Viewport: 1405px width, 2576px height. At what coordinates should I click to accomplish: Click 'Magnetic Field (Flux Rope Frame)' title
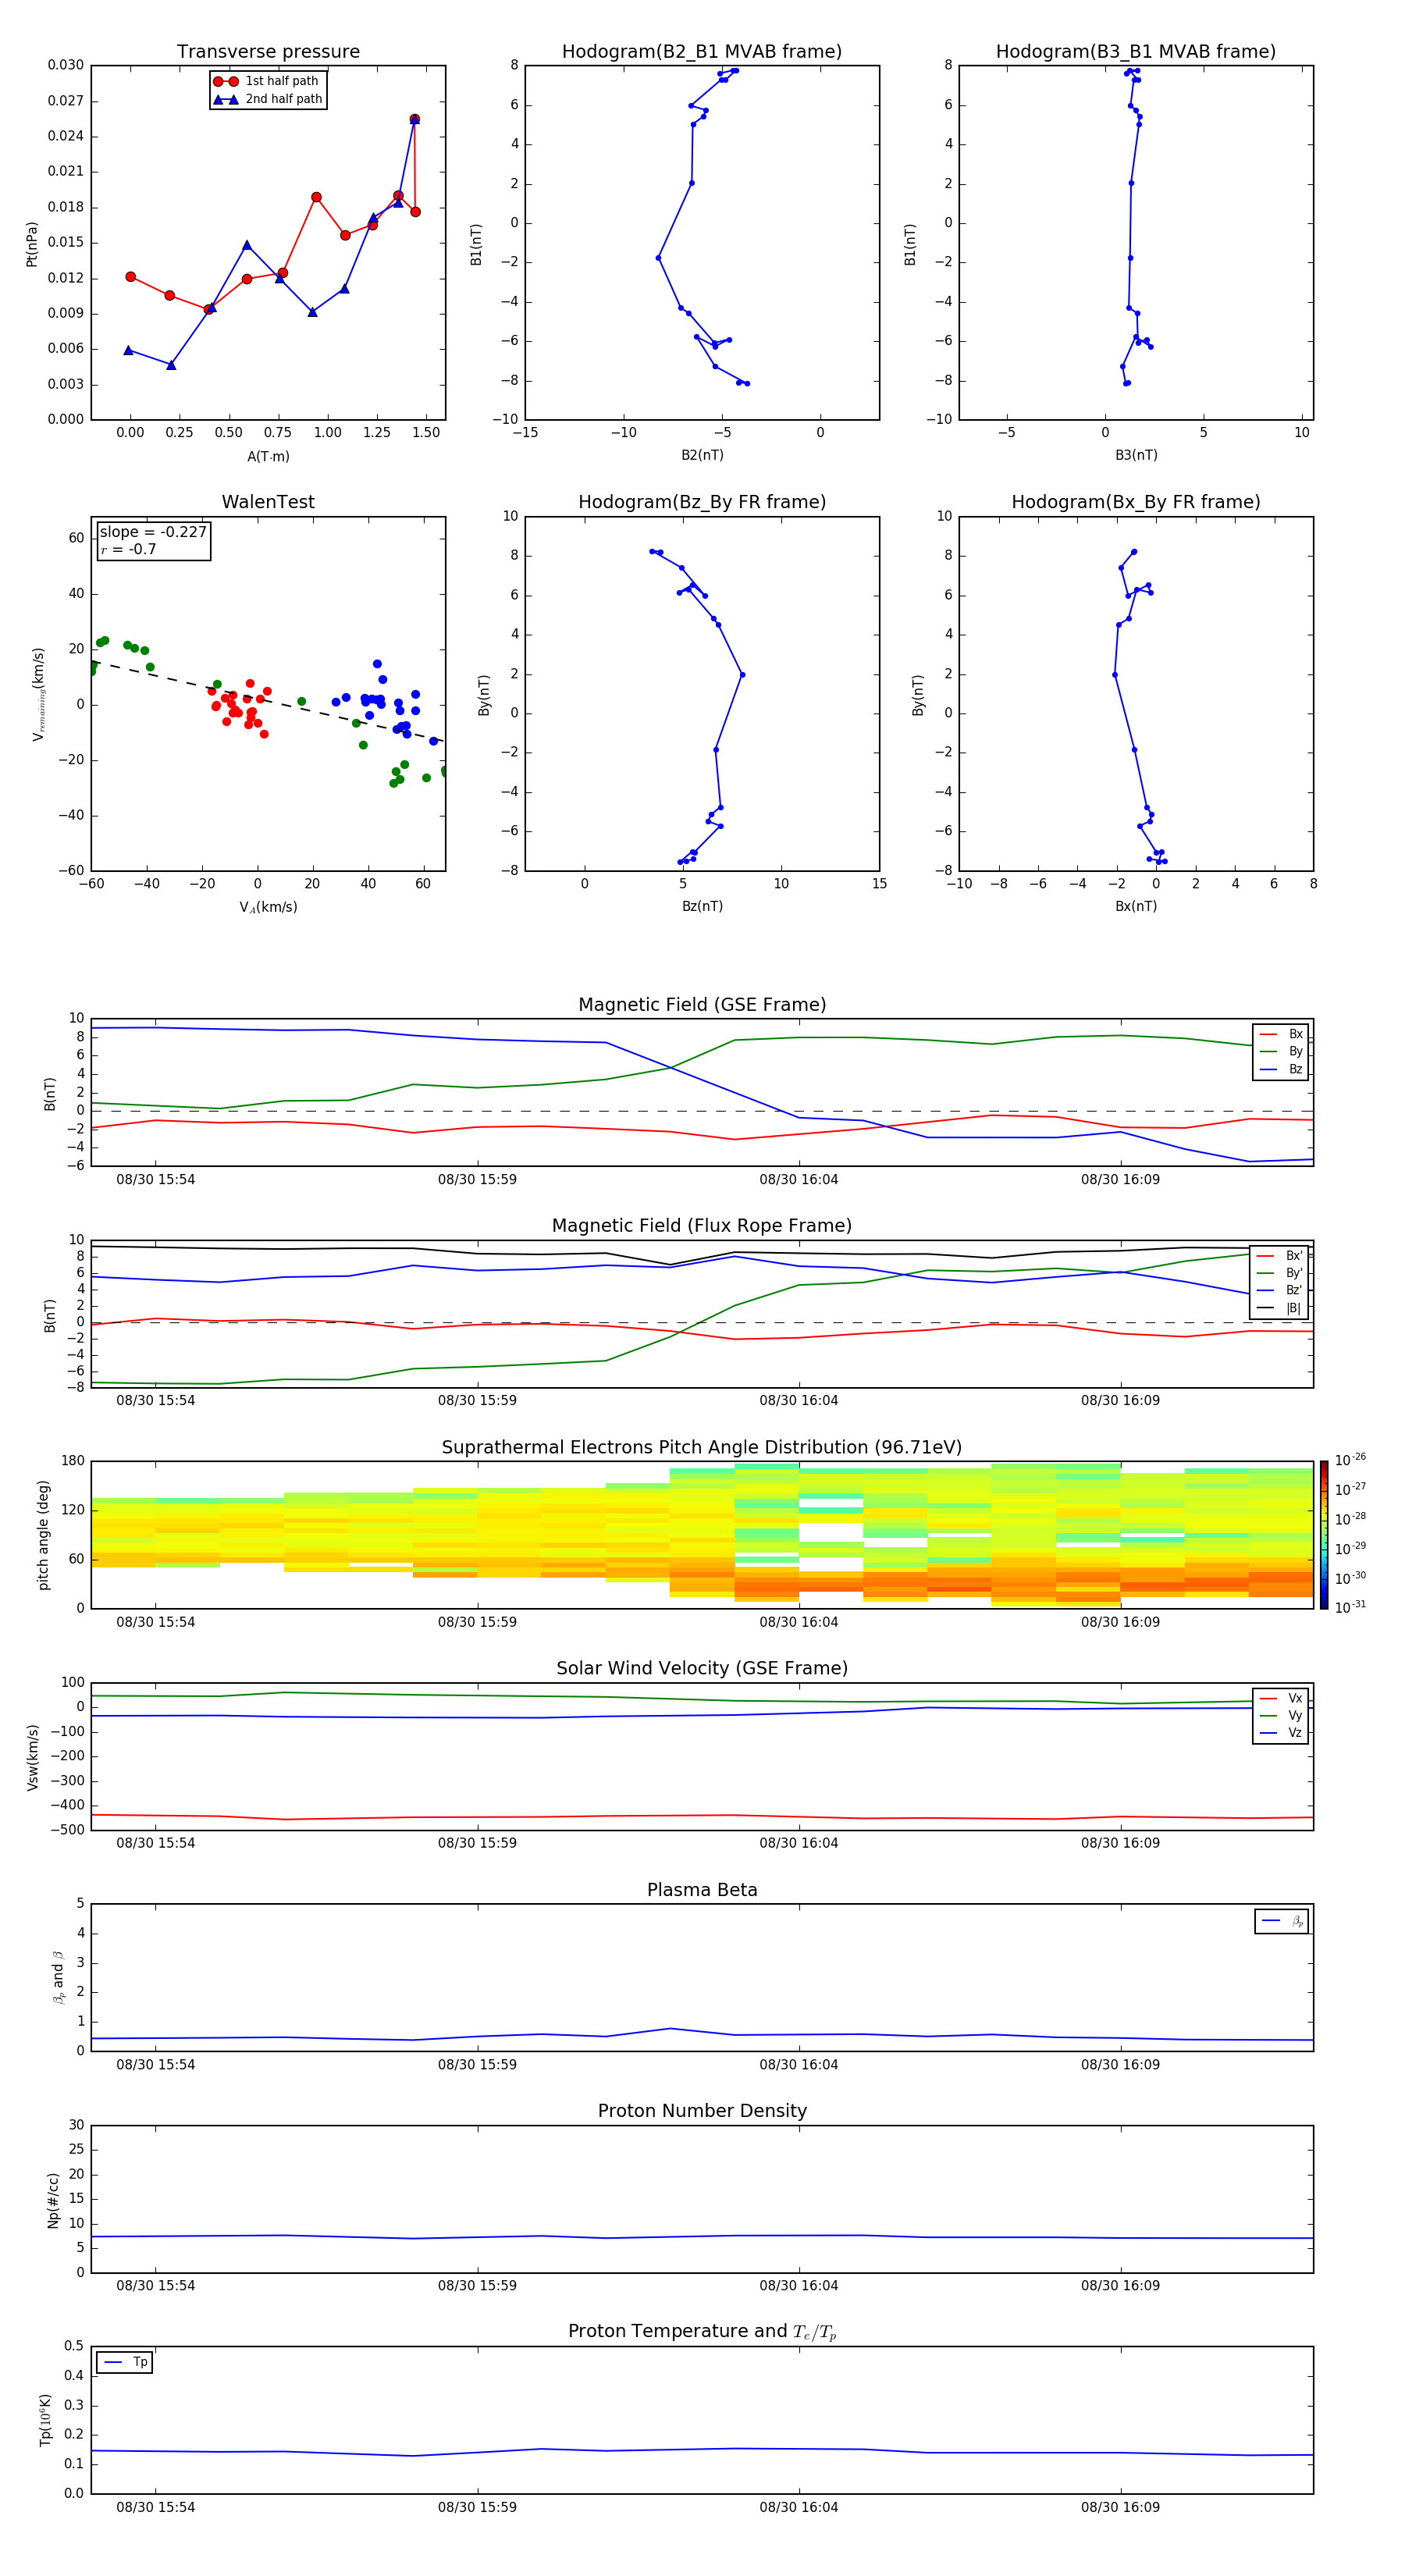[x=702, y=1226]
